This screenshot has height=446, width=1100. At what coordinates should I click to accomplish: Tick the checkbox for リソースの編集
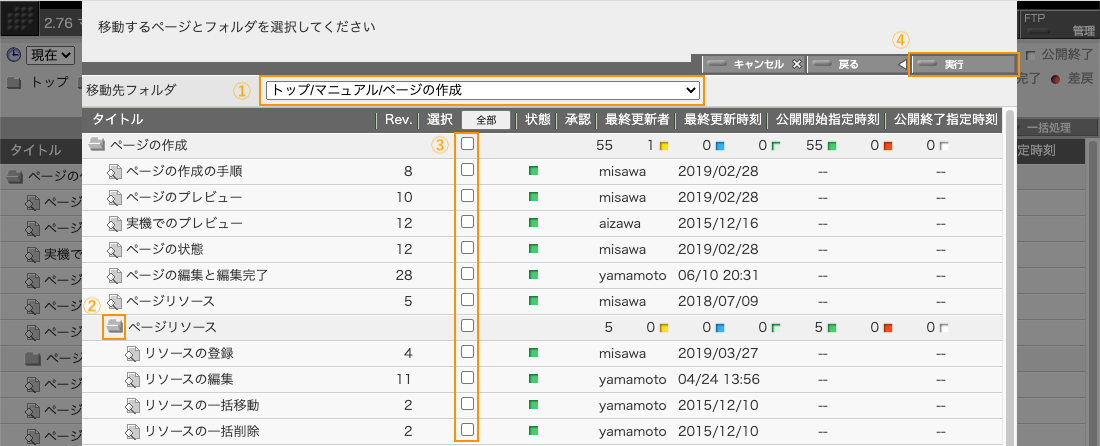pyautogui.click(x=467, y=378)
